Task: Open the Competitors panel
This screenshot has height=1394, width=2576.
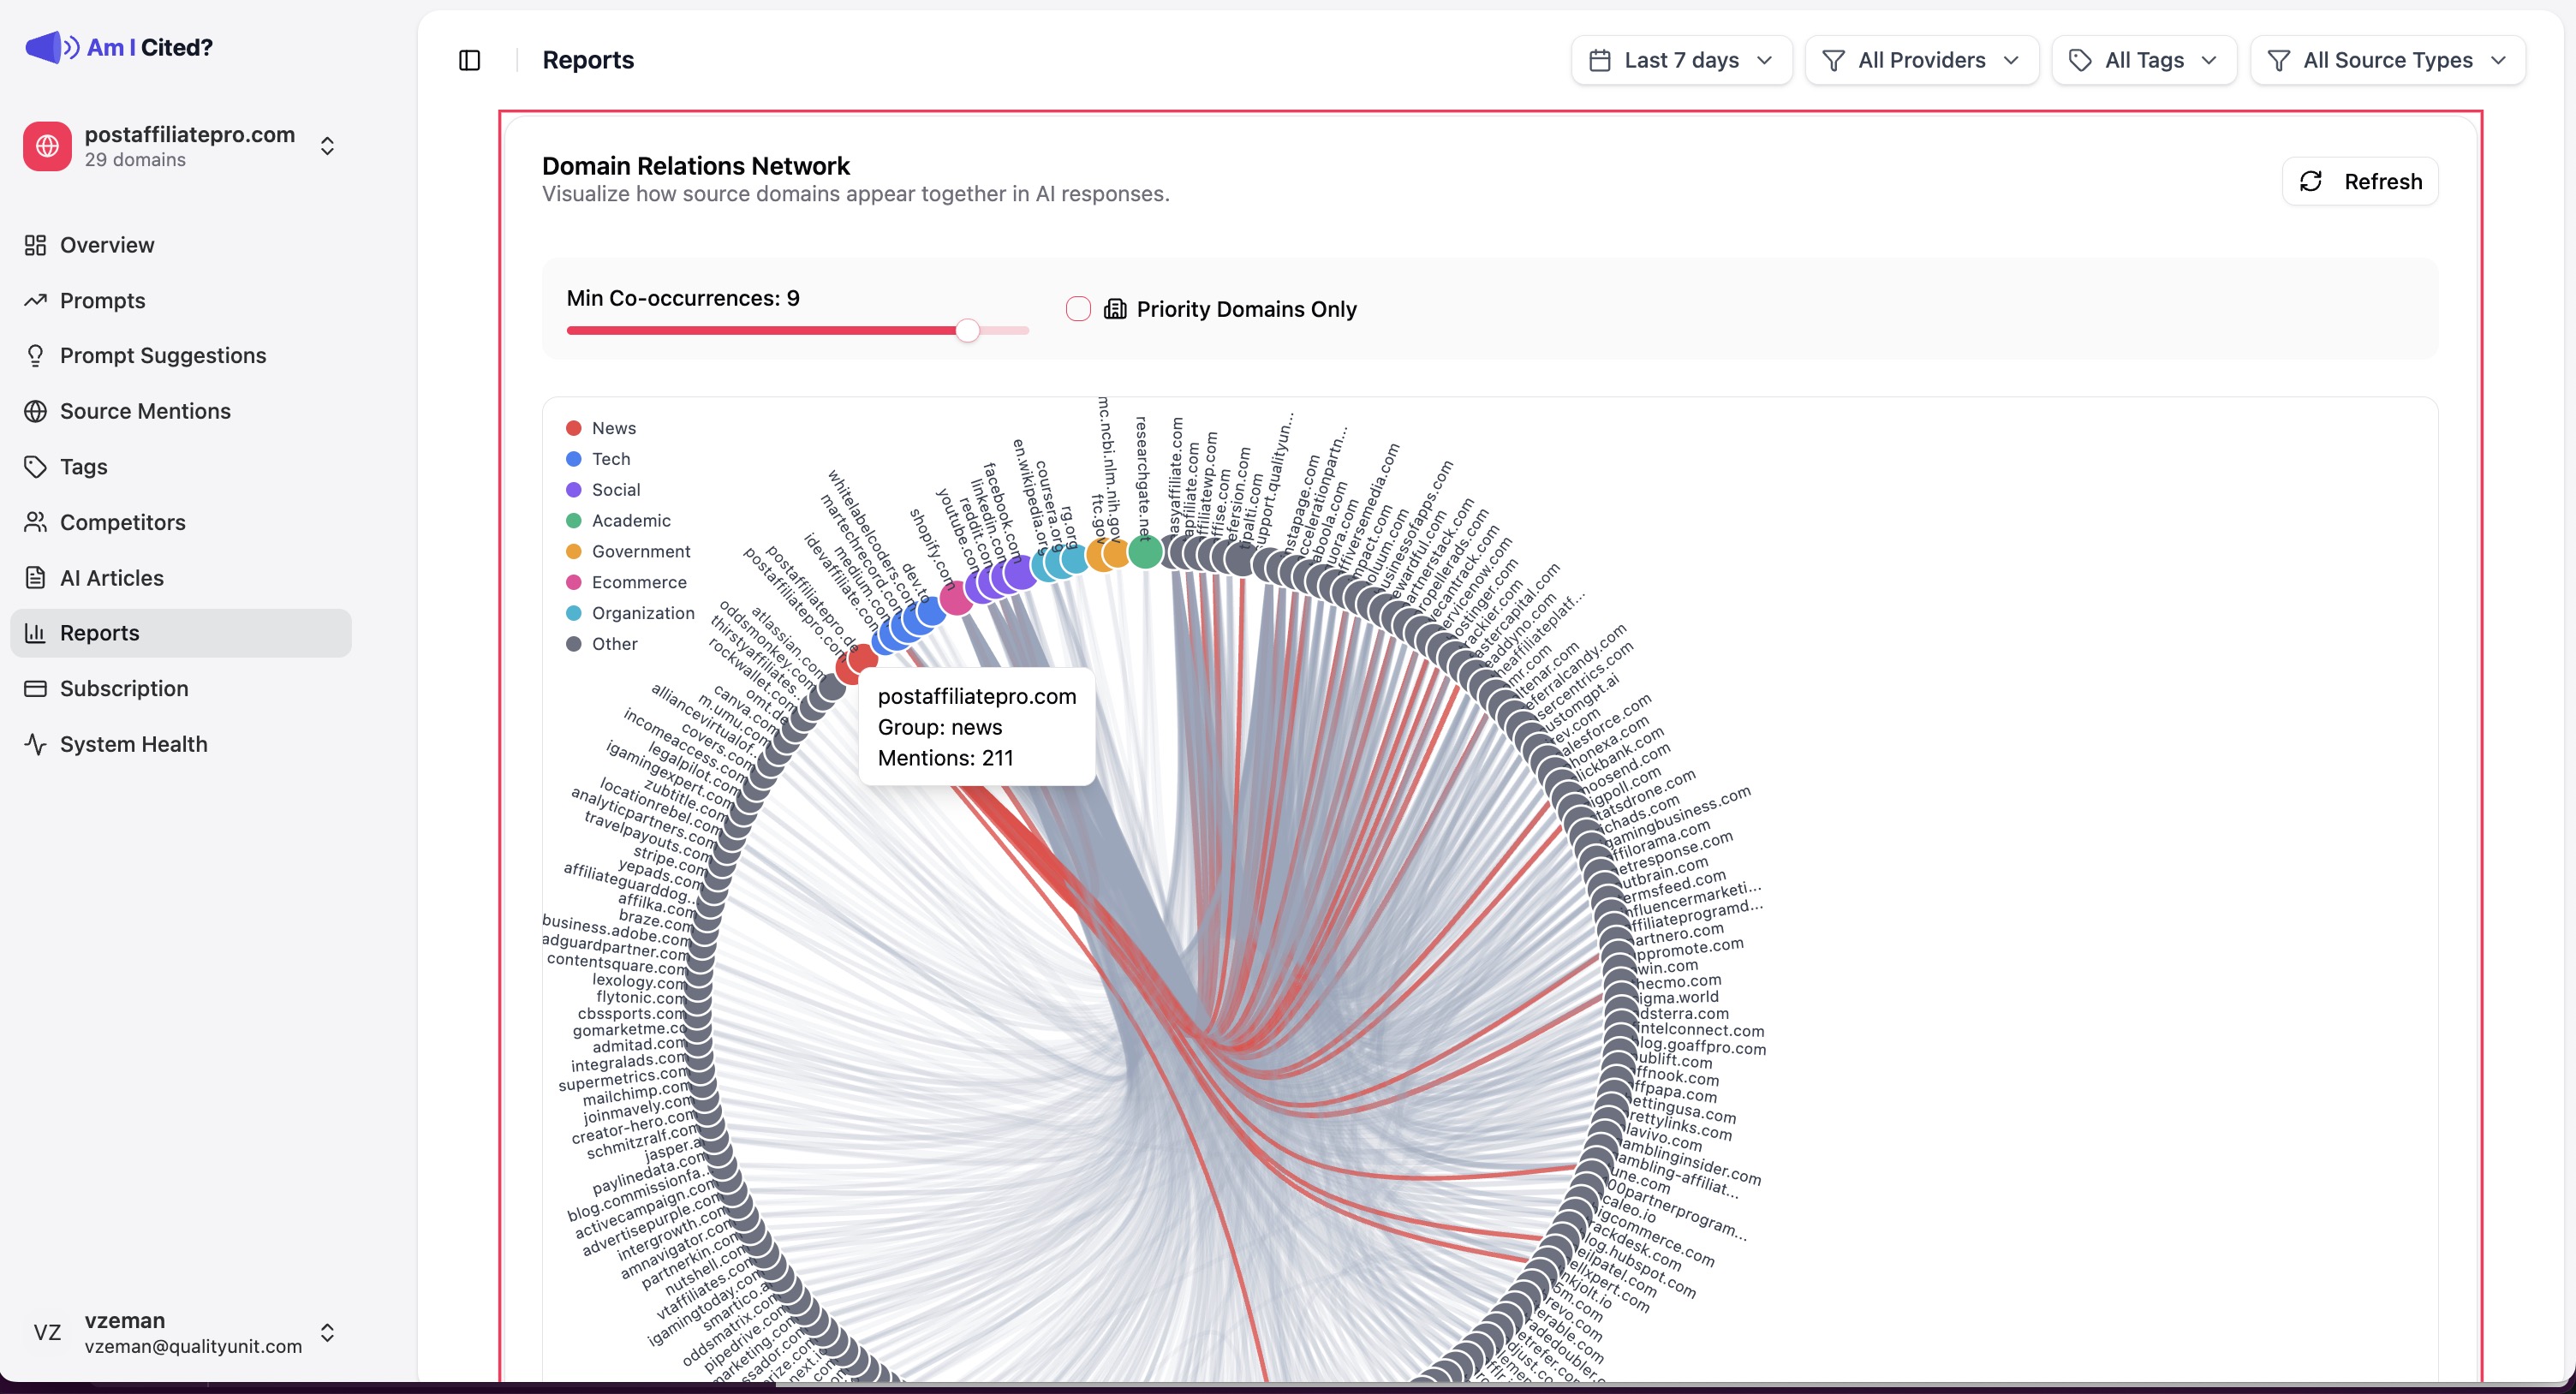Action: click(x=122, y=522)
